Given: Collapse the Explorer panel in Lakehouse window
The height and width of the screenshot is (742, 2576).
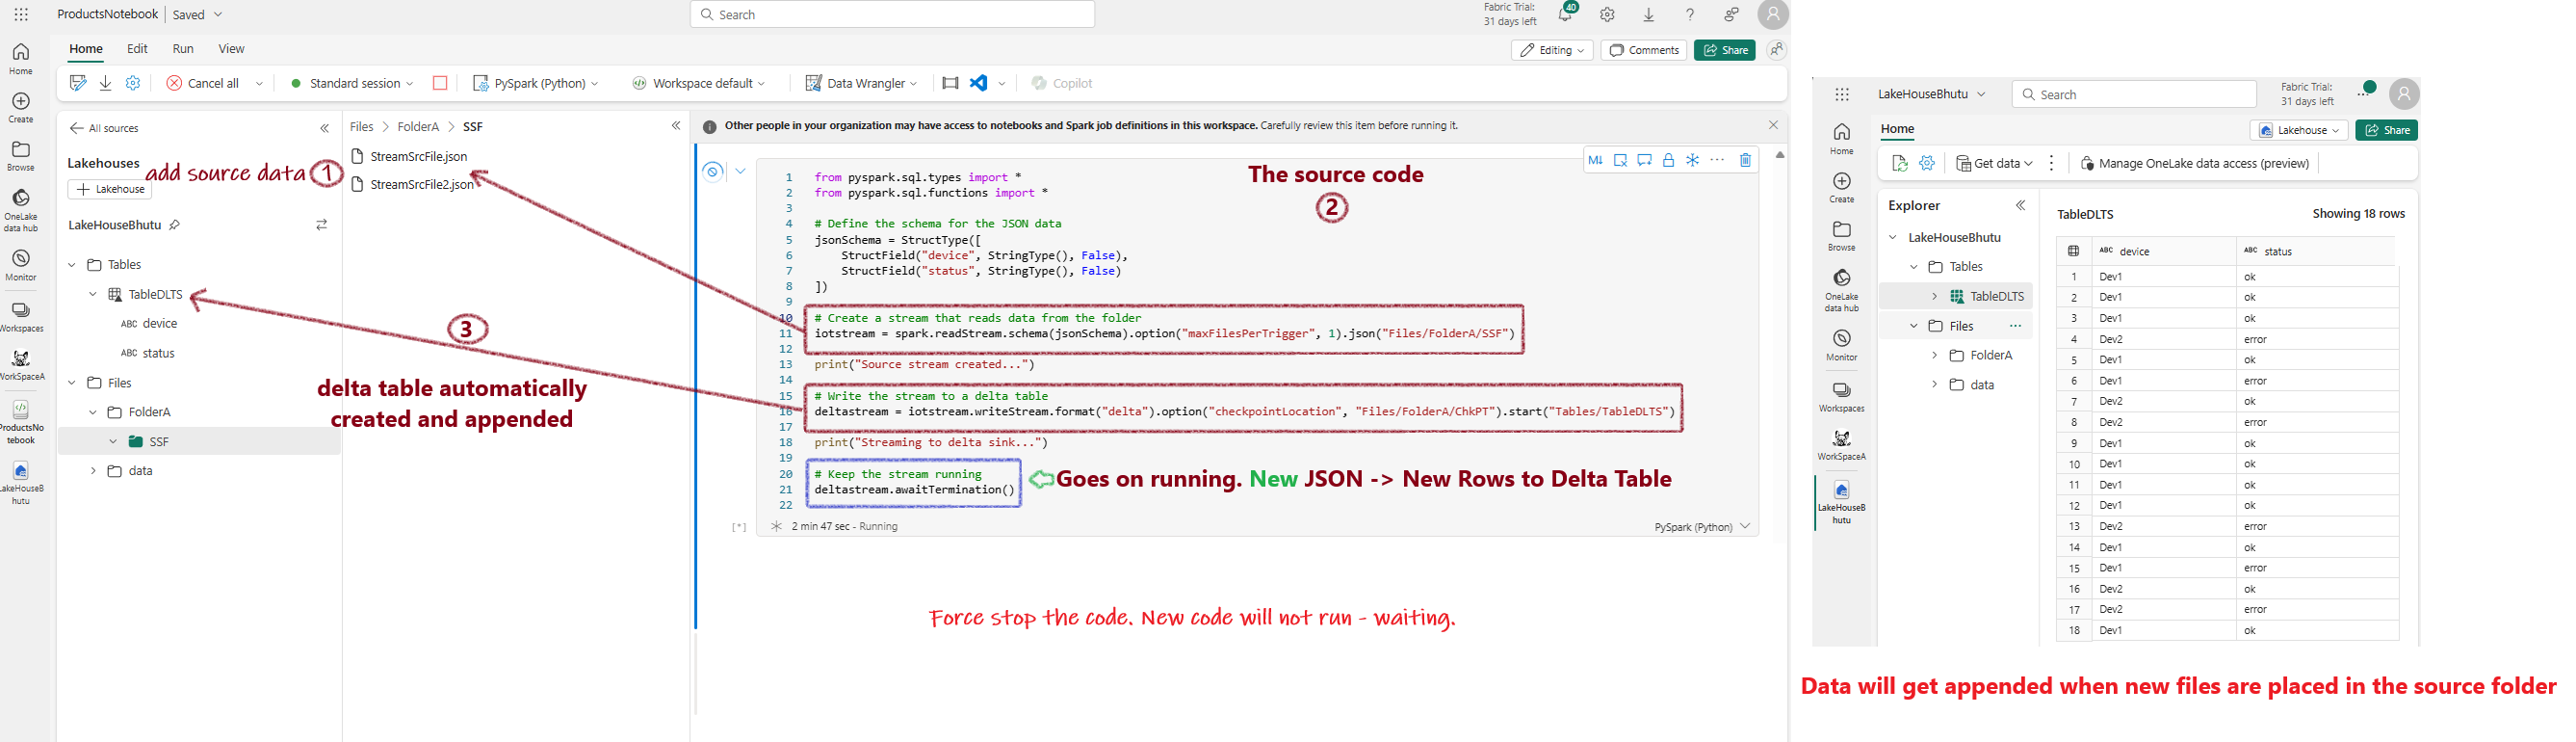Looking at the screenshot, I should tap(2020, 205).
